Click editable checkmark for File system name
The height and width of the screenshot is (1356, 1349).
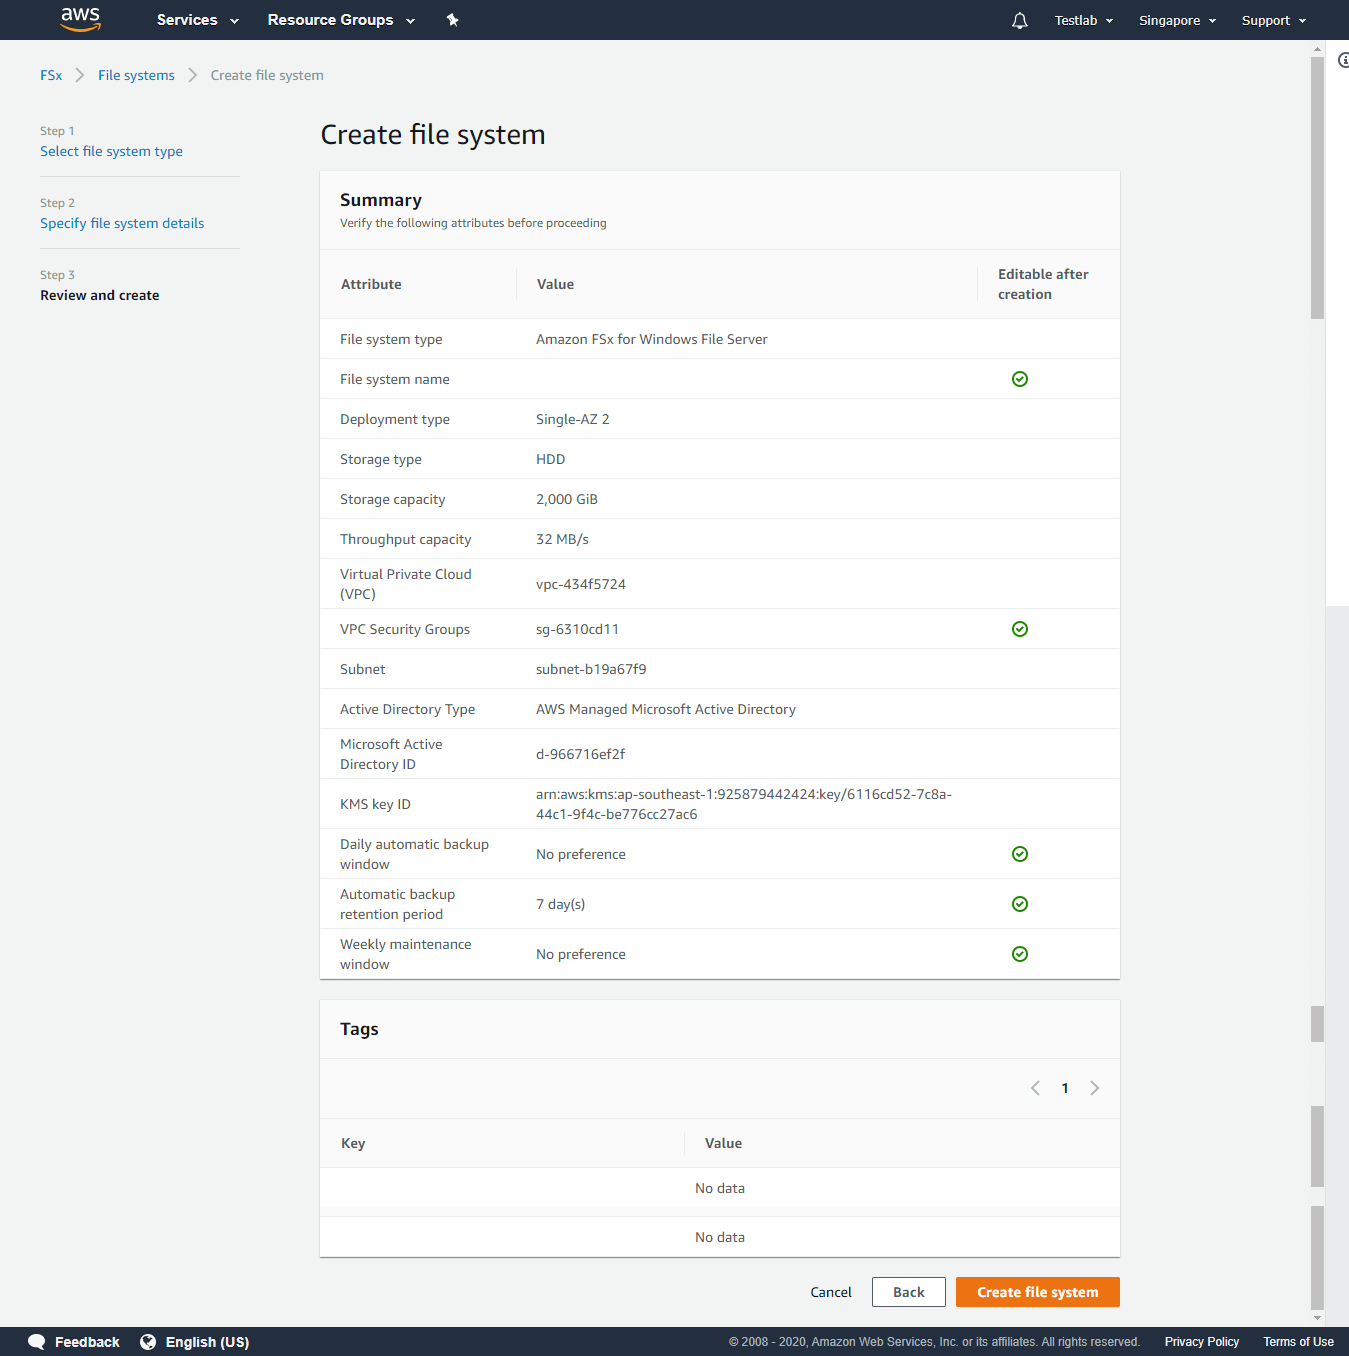(x=1020, y=379)
